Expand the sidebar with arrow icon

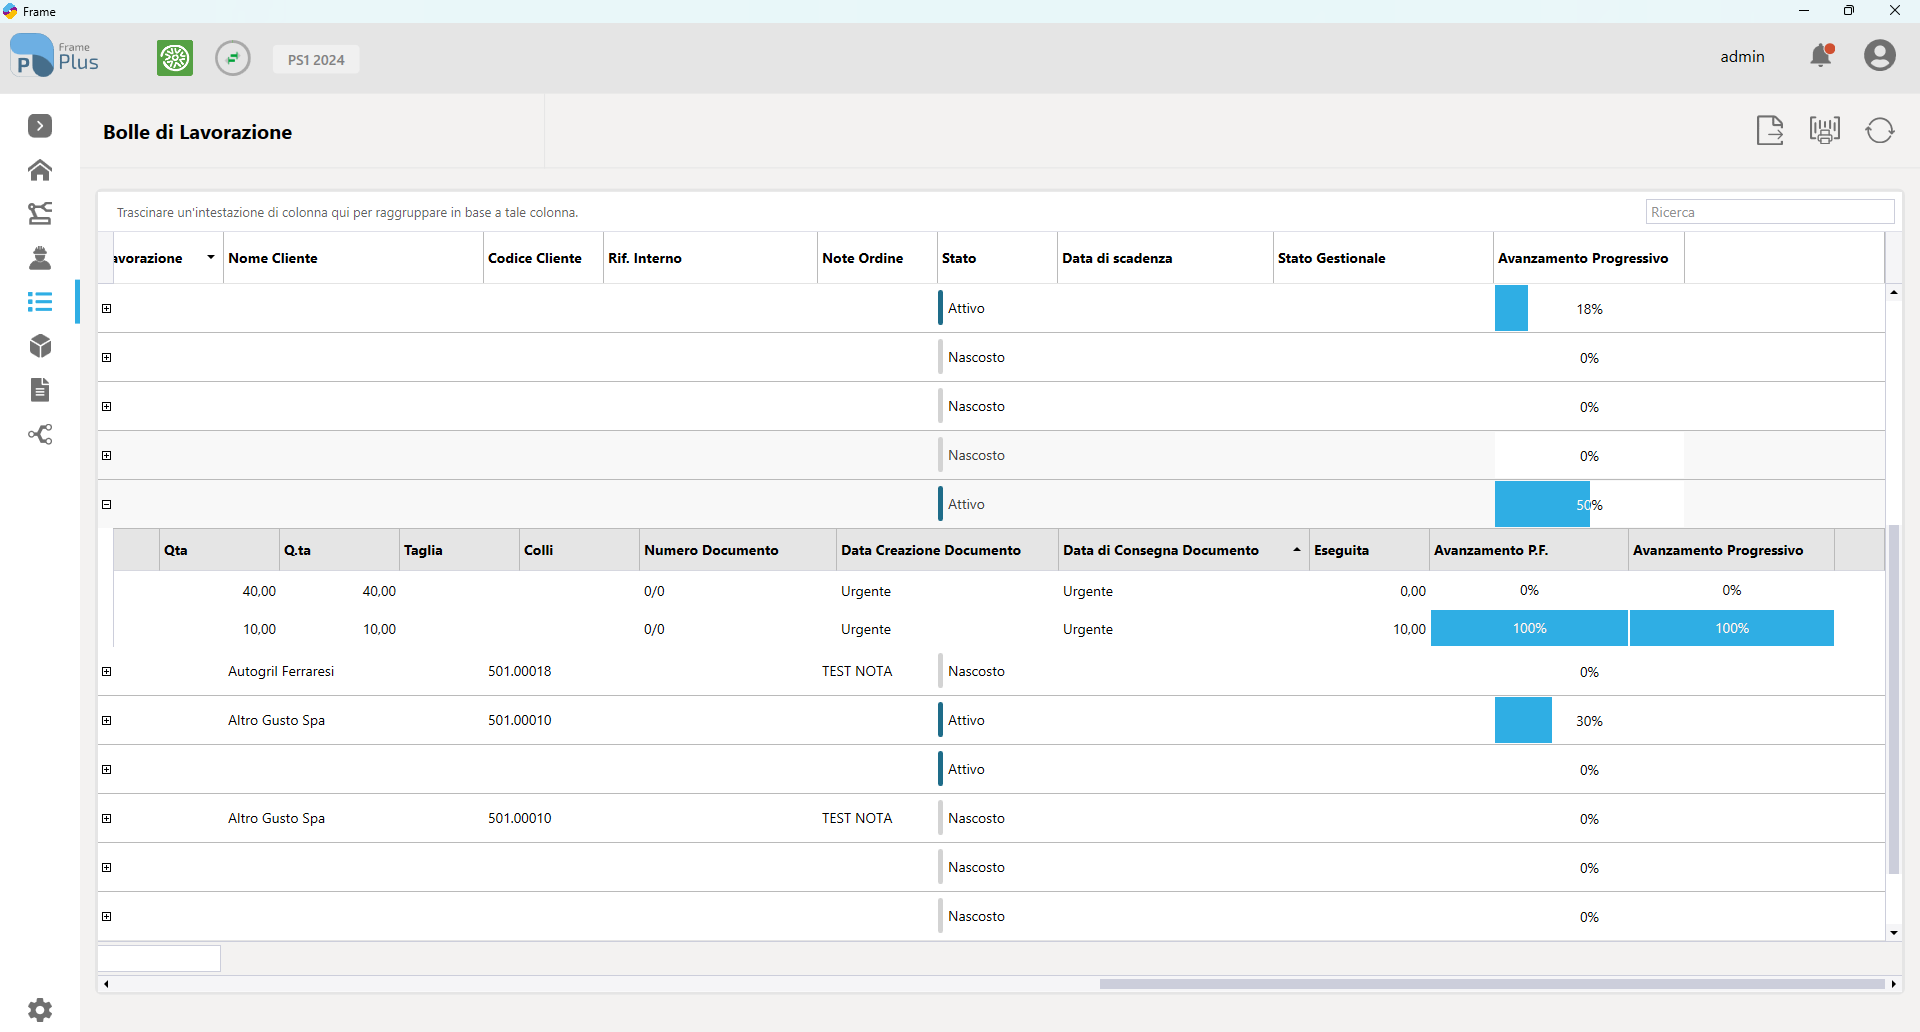40,126
